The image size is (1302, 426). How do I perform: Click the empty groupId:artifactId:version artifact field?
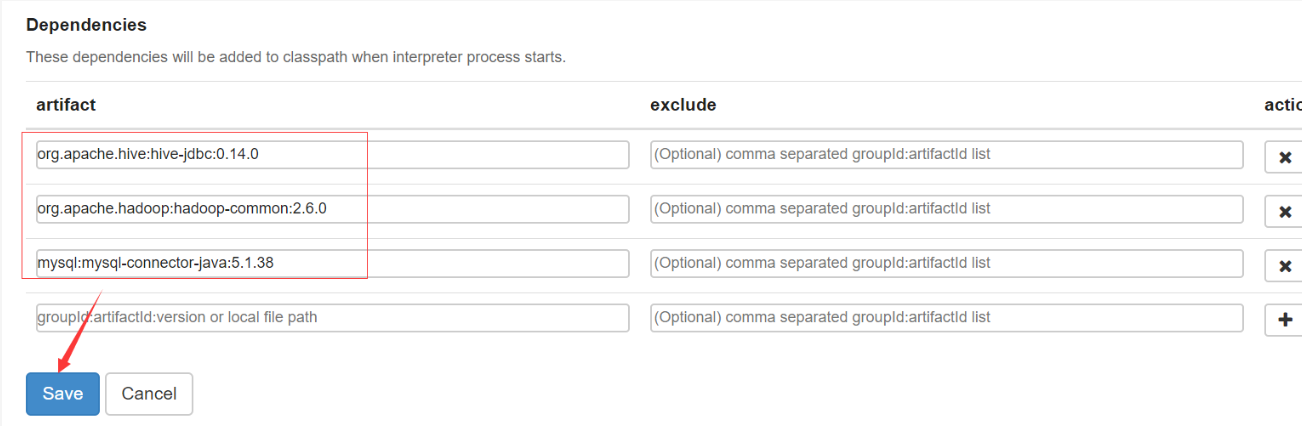tap(333, 317)
